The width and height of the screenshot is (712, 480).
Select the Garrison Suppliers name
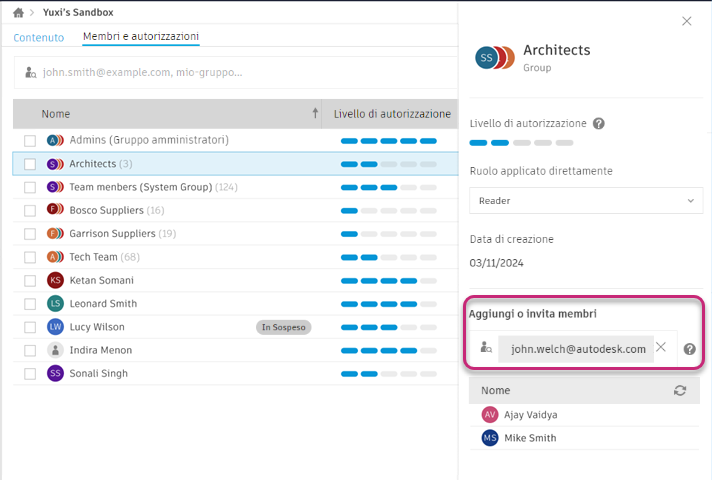[x=112, y=233]
